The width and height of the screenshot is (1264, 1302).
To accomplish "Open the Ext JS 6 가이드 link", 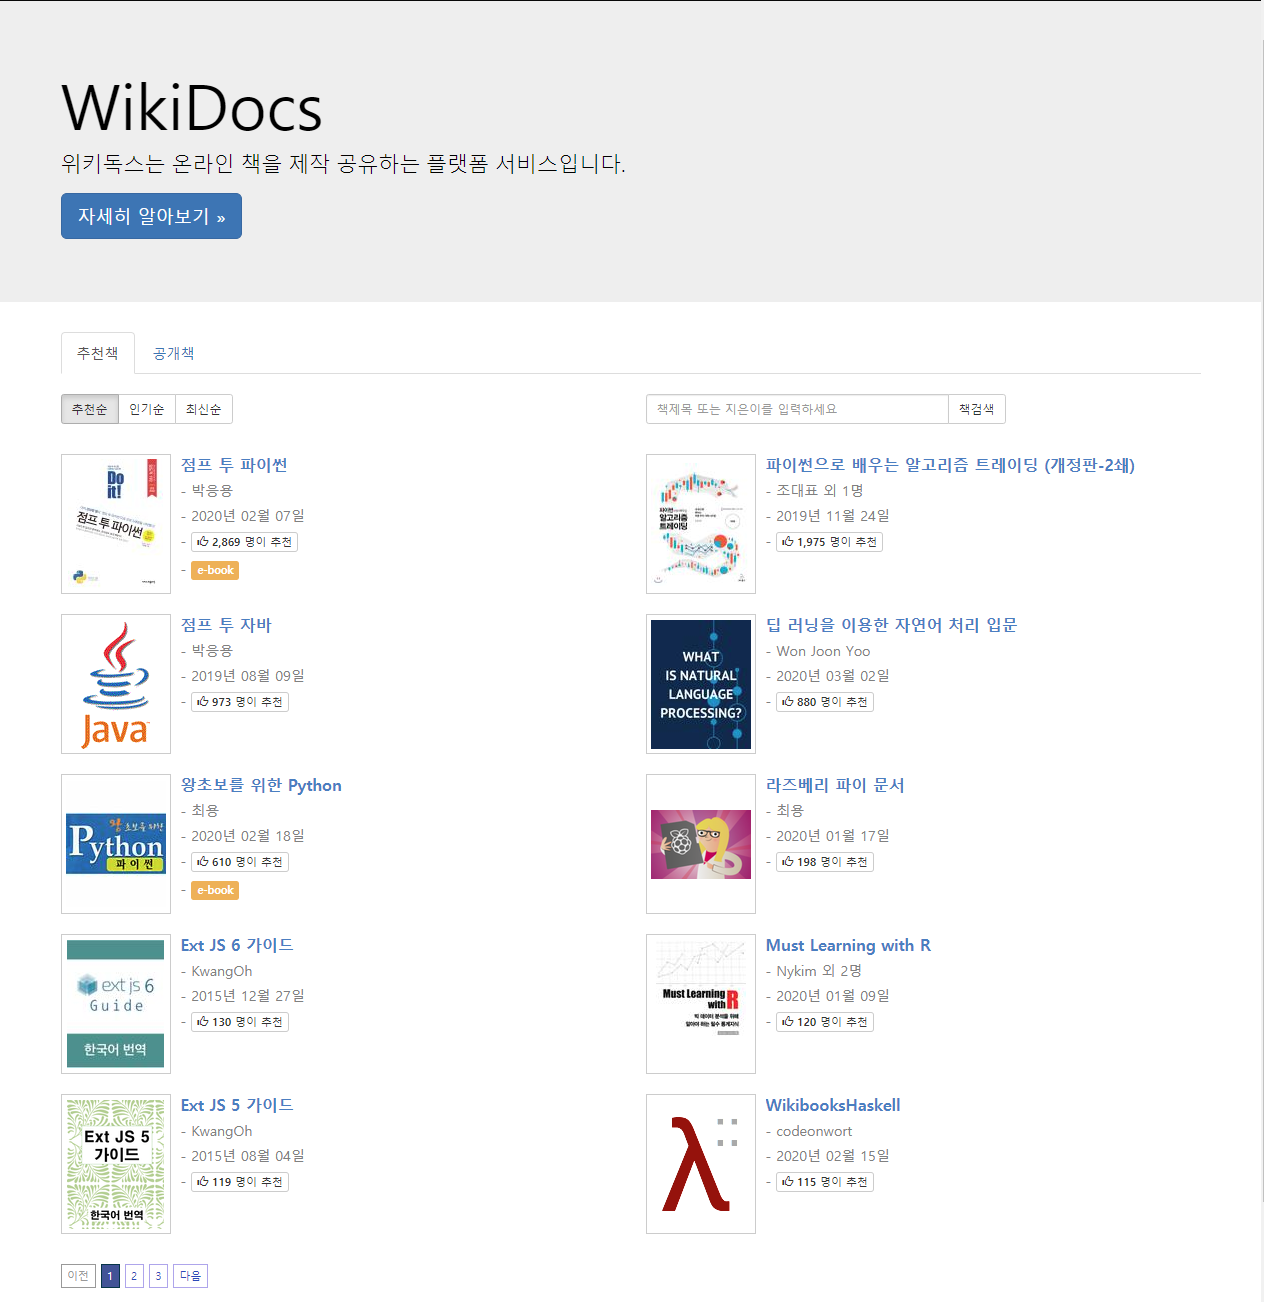I will (237, 945).
